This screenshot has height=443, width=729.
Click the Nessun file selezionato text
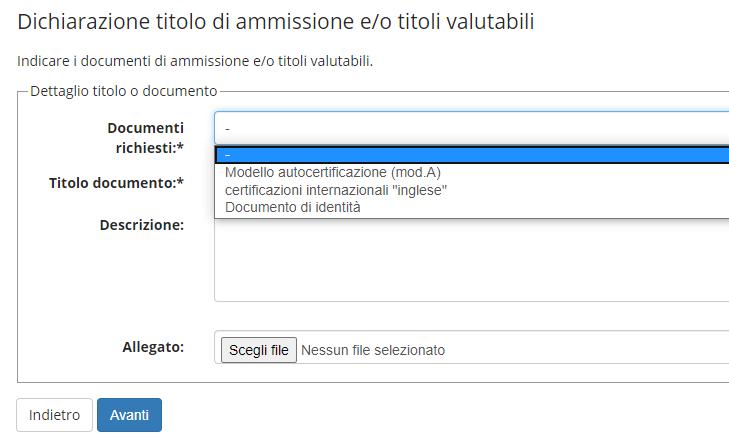coord(373,350)
